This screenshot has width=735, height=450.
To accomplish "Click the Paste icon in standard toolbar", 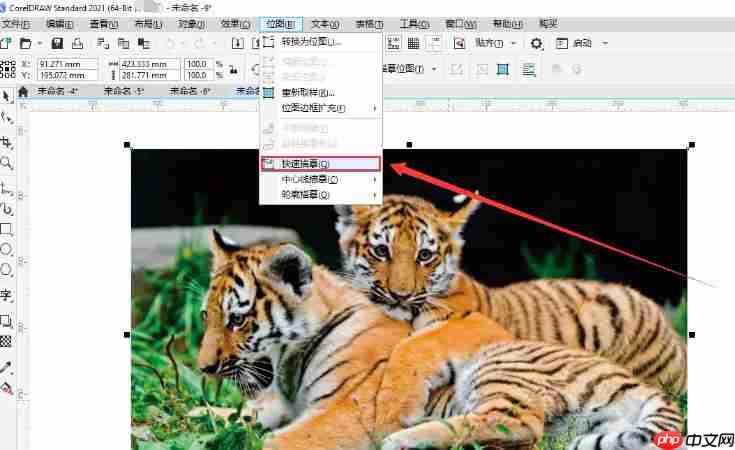I will click(143, 44).
